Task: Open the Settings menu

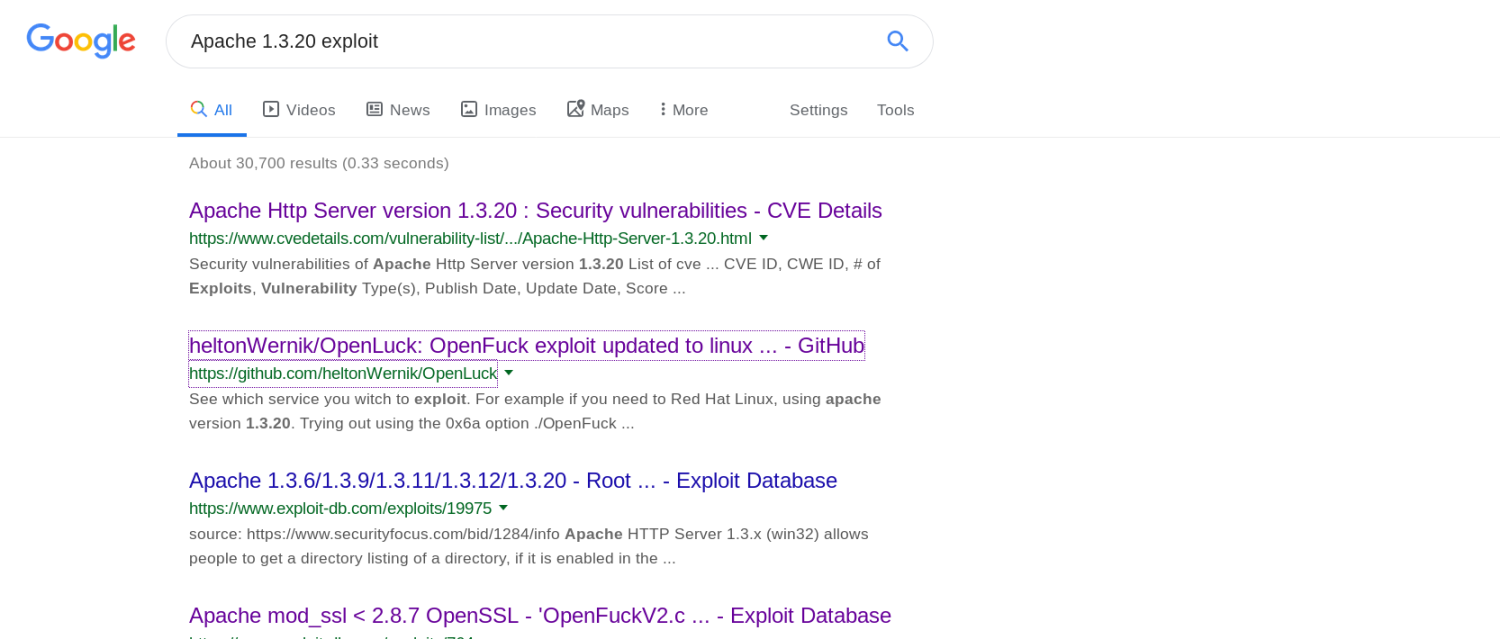Action: click(818, 110)
